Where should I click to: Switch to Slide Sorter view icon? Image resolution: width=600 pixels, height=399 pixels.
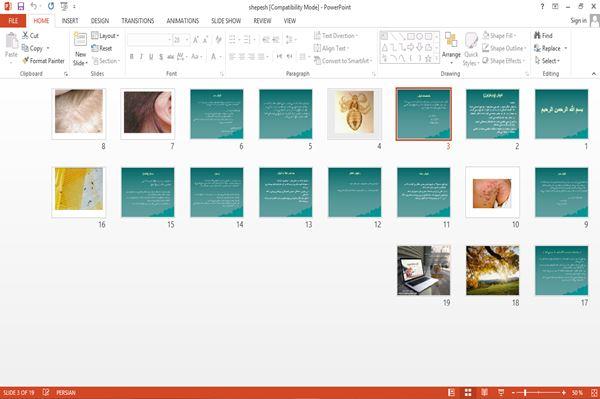click(x=468, y=392)
